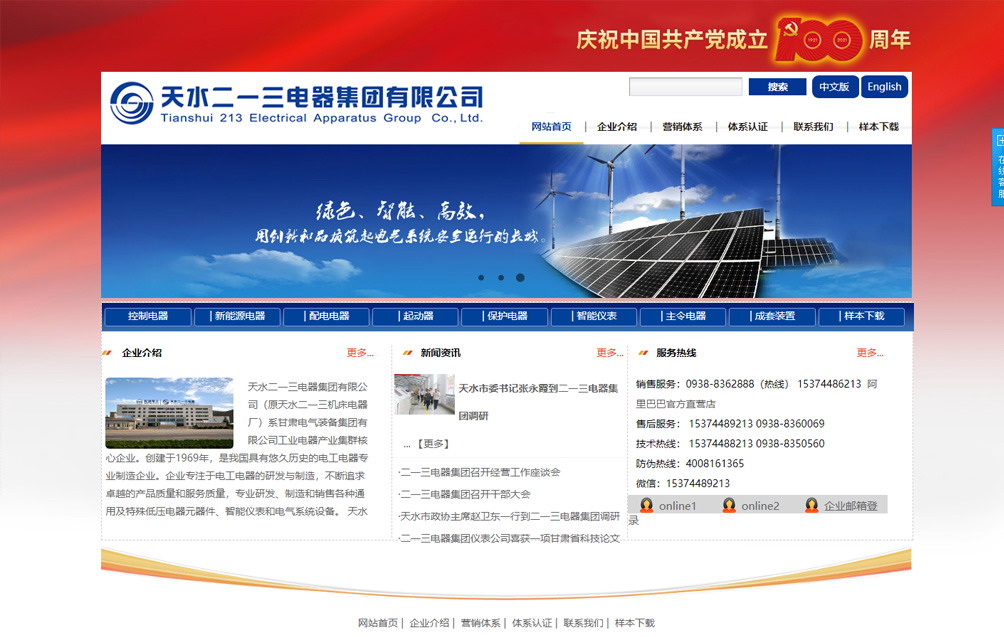Click the 服务热线 section heading

676,353
